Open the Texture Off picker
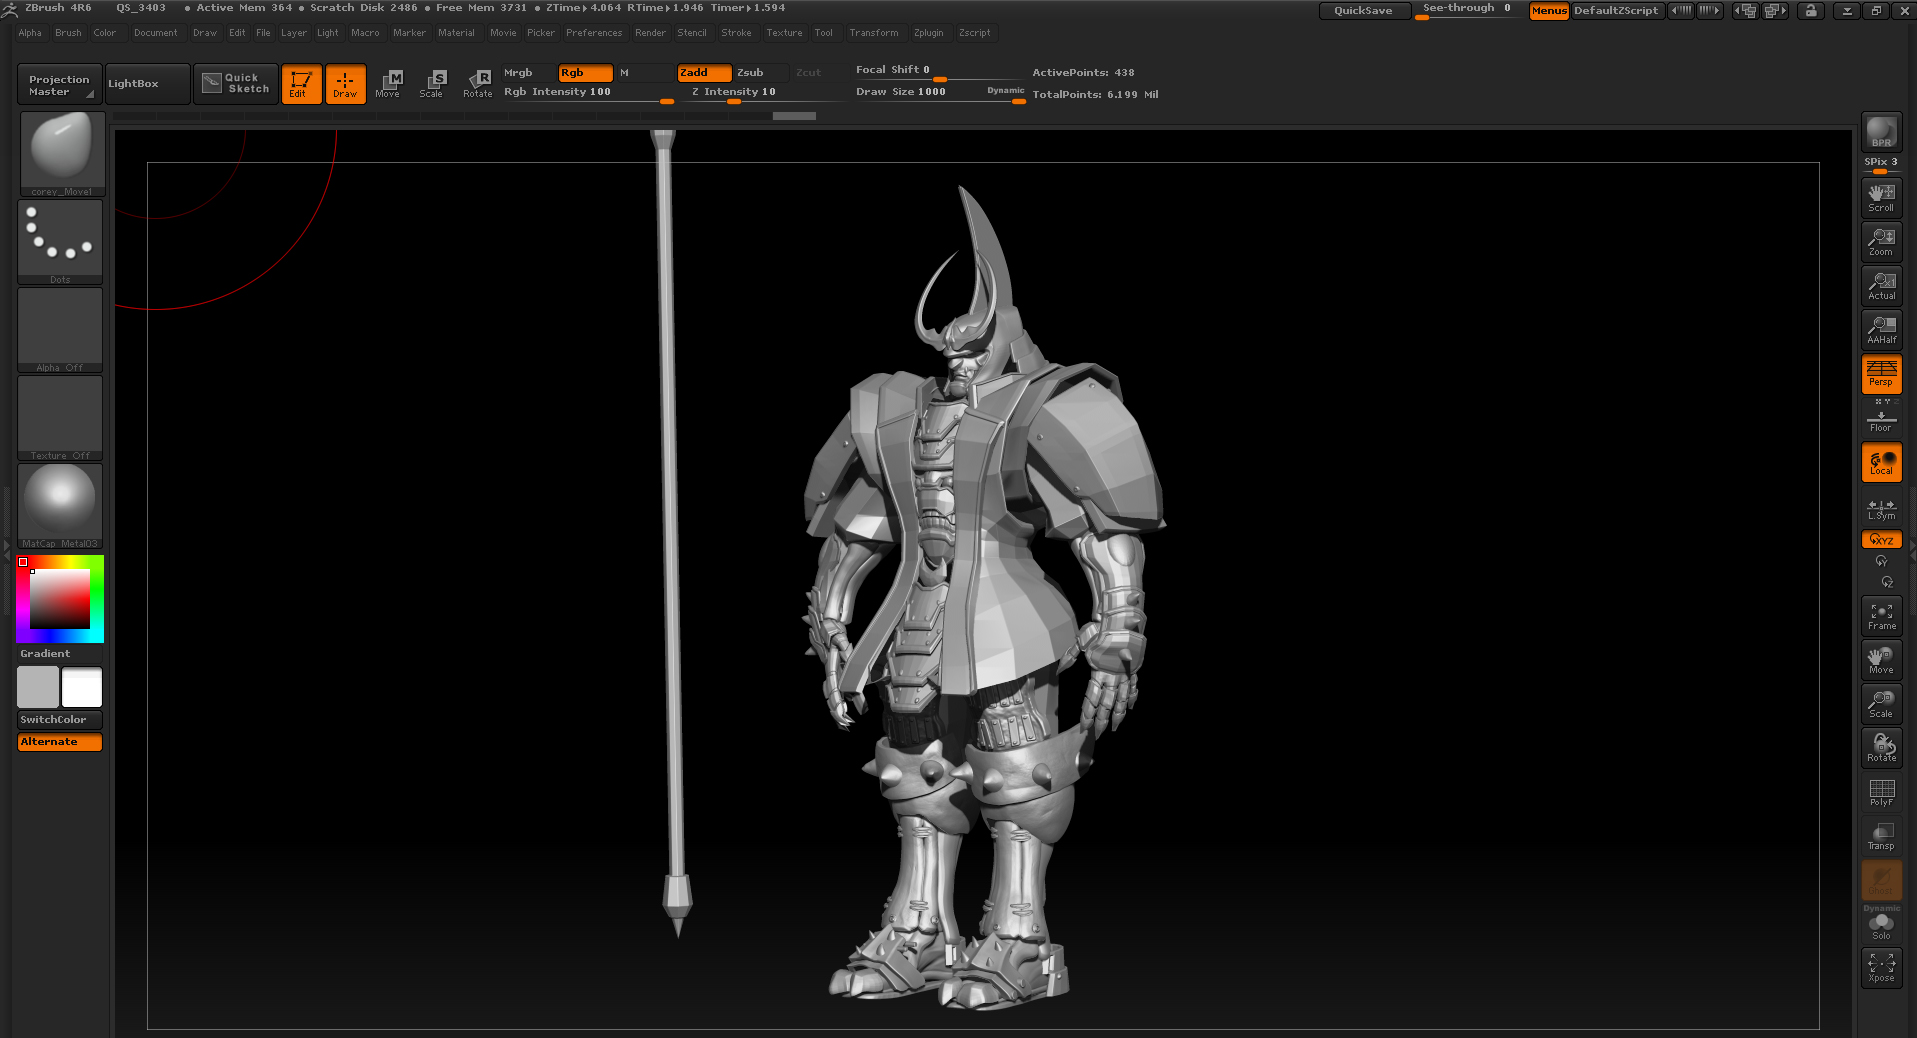 click(60, 418)
